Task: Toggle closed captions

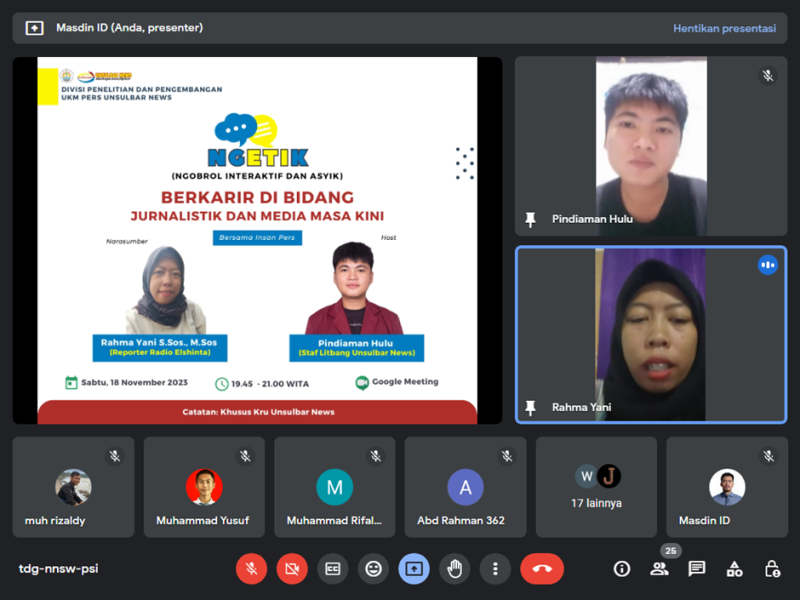Action: click(333, 569)
